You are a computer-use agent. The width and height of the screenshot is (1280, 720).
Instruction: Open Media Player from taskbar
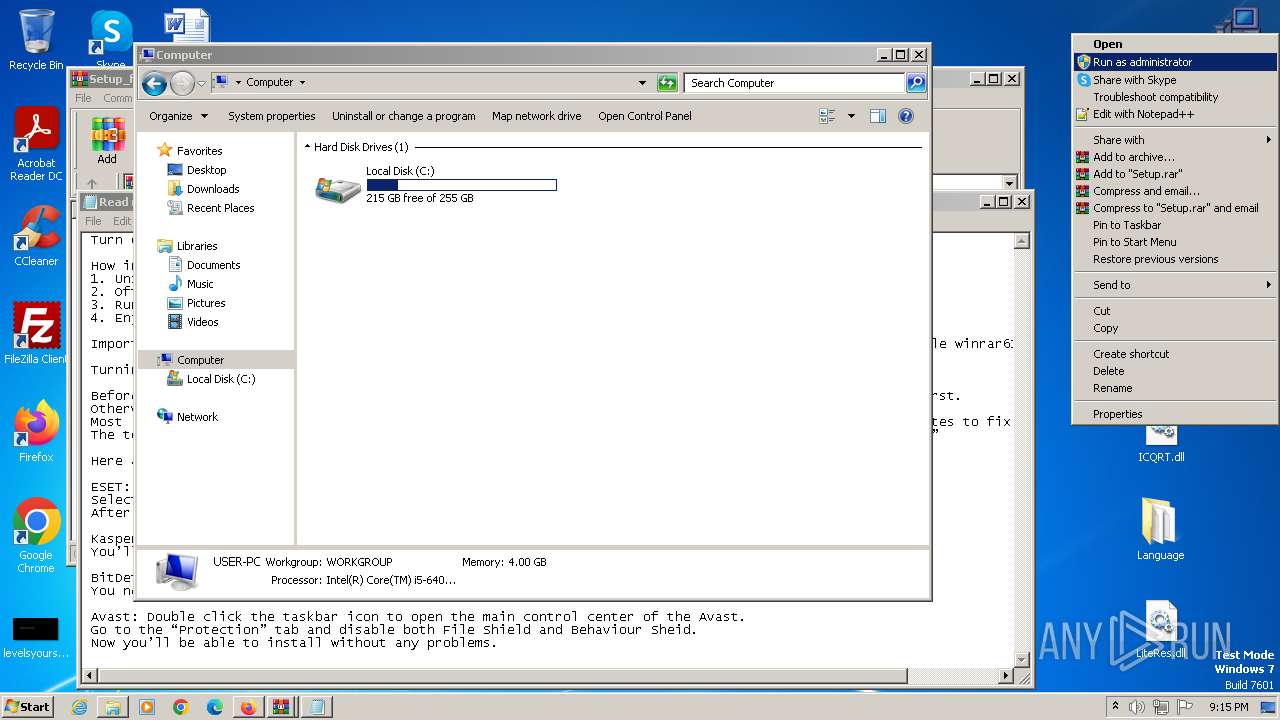[x=147, y=707]
